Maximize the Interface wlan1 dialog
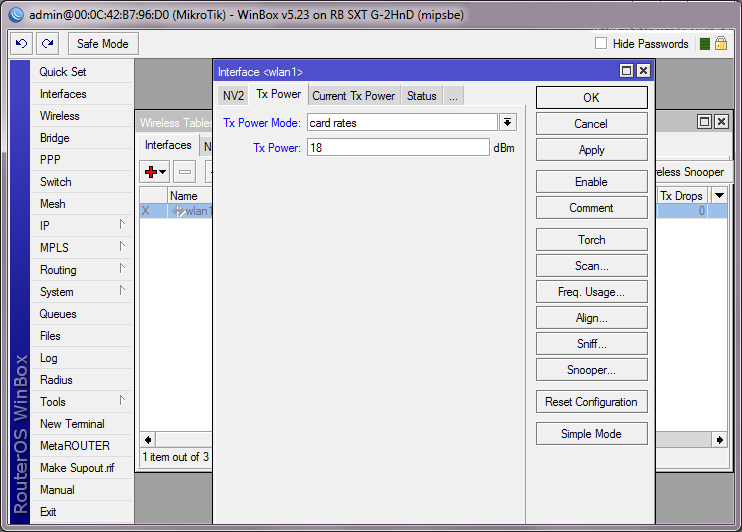 click(627, 71)
